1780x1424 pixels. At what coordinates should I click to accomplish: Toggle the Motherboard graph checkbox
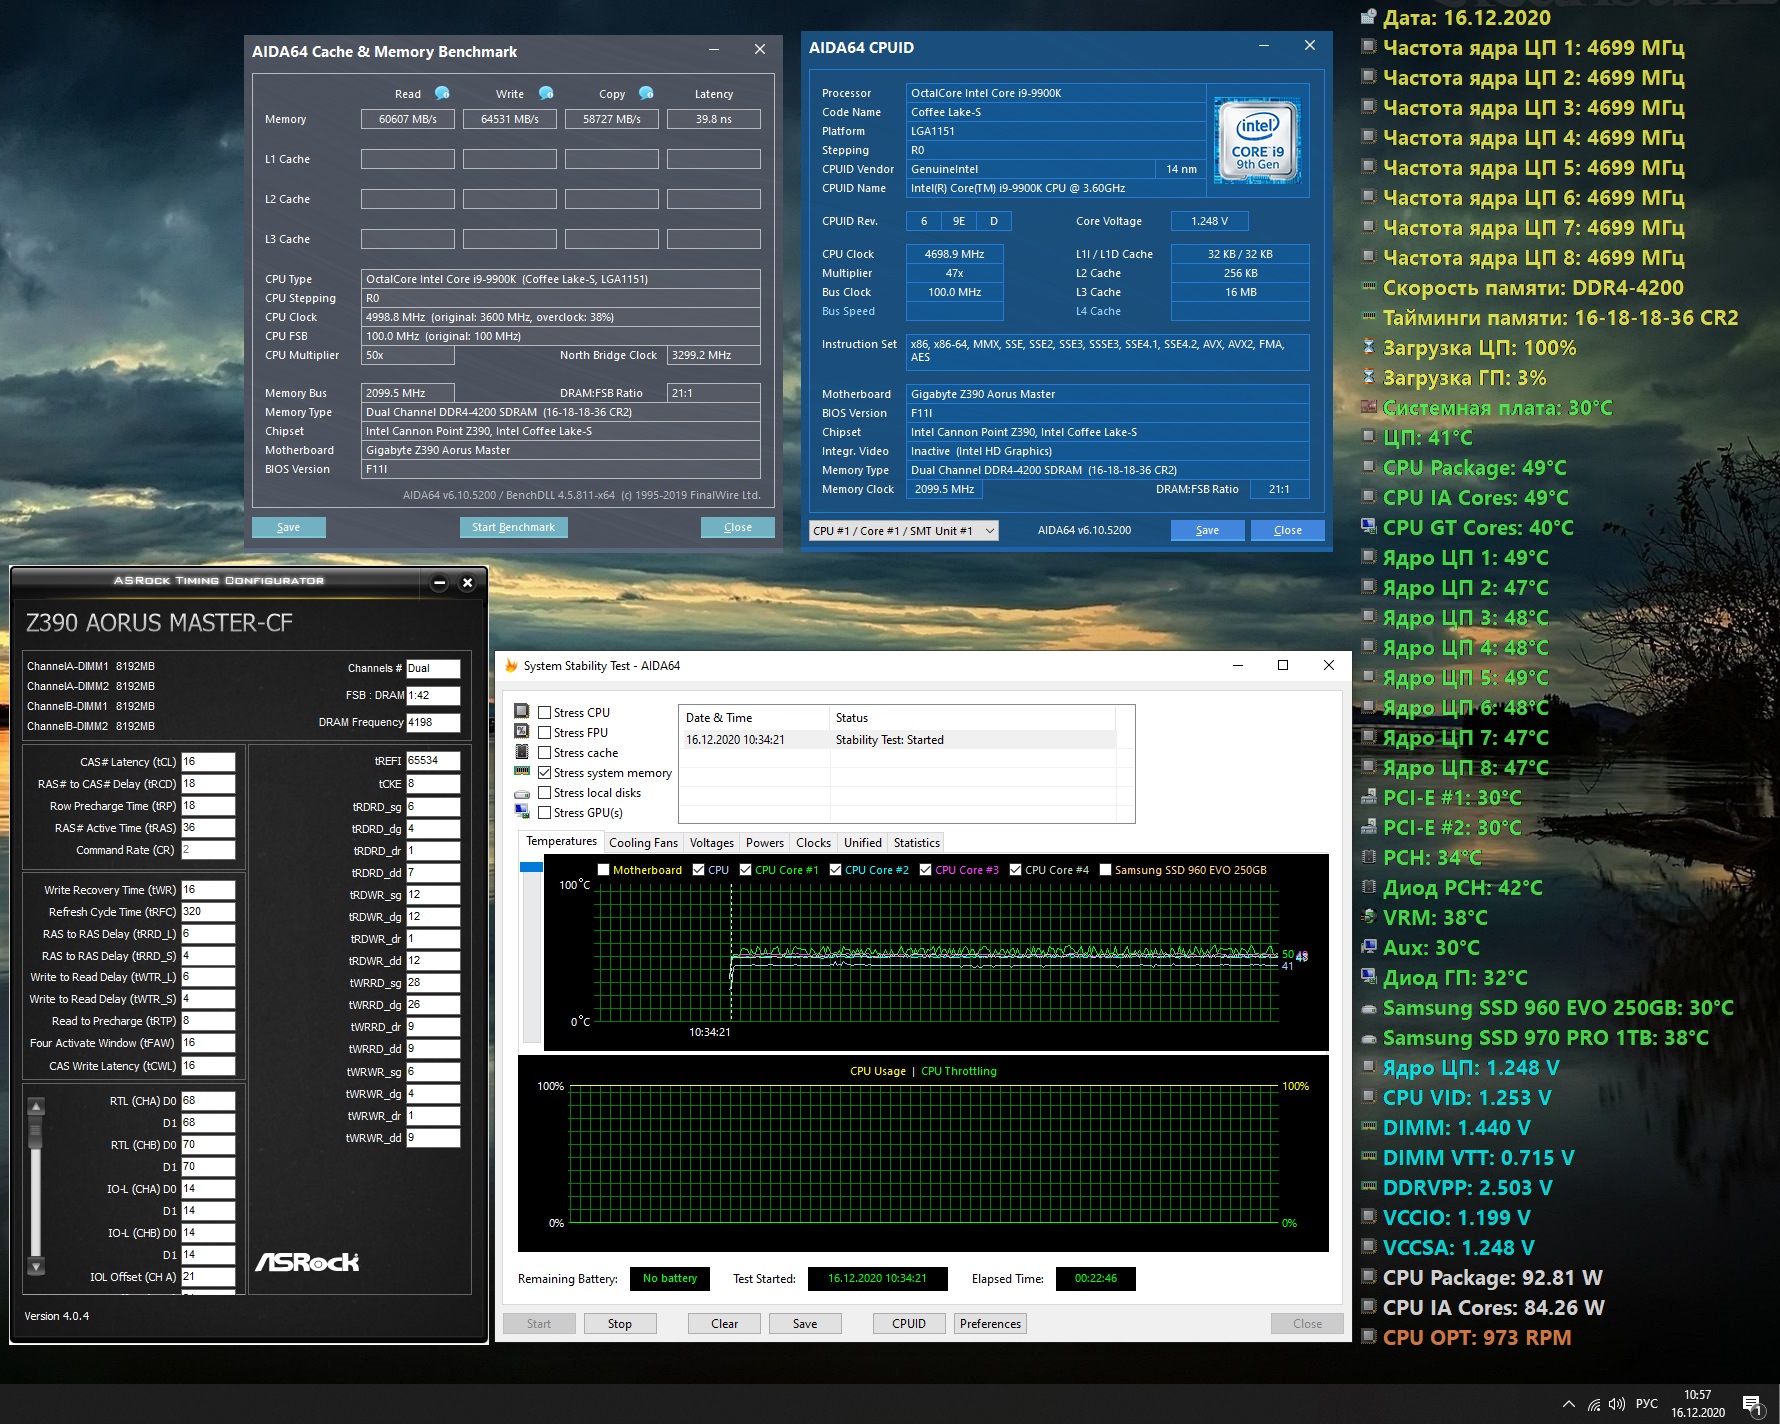tap(603, 870)
